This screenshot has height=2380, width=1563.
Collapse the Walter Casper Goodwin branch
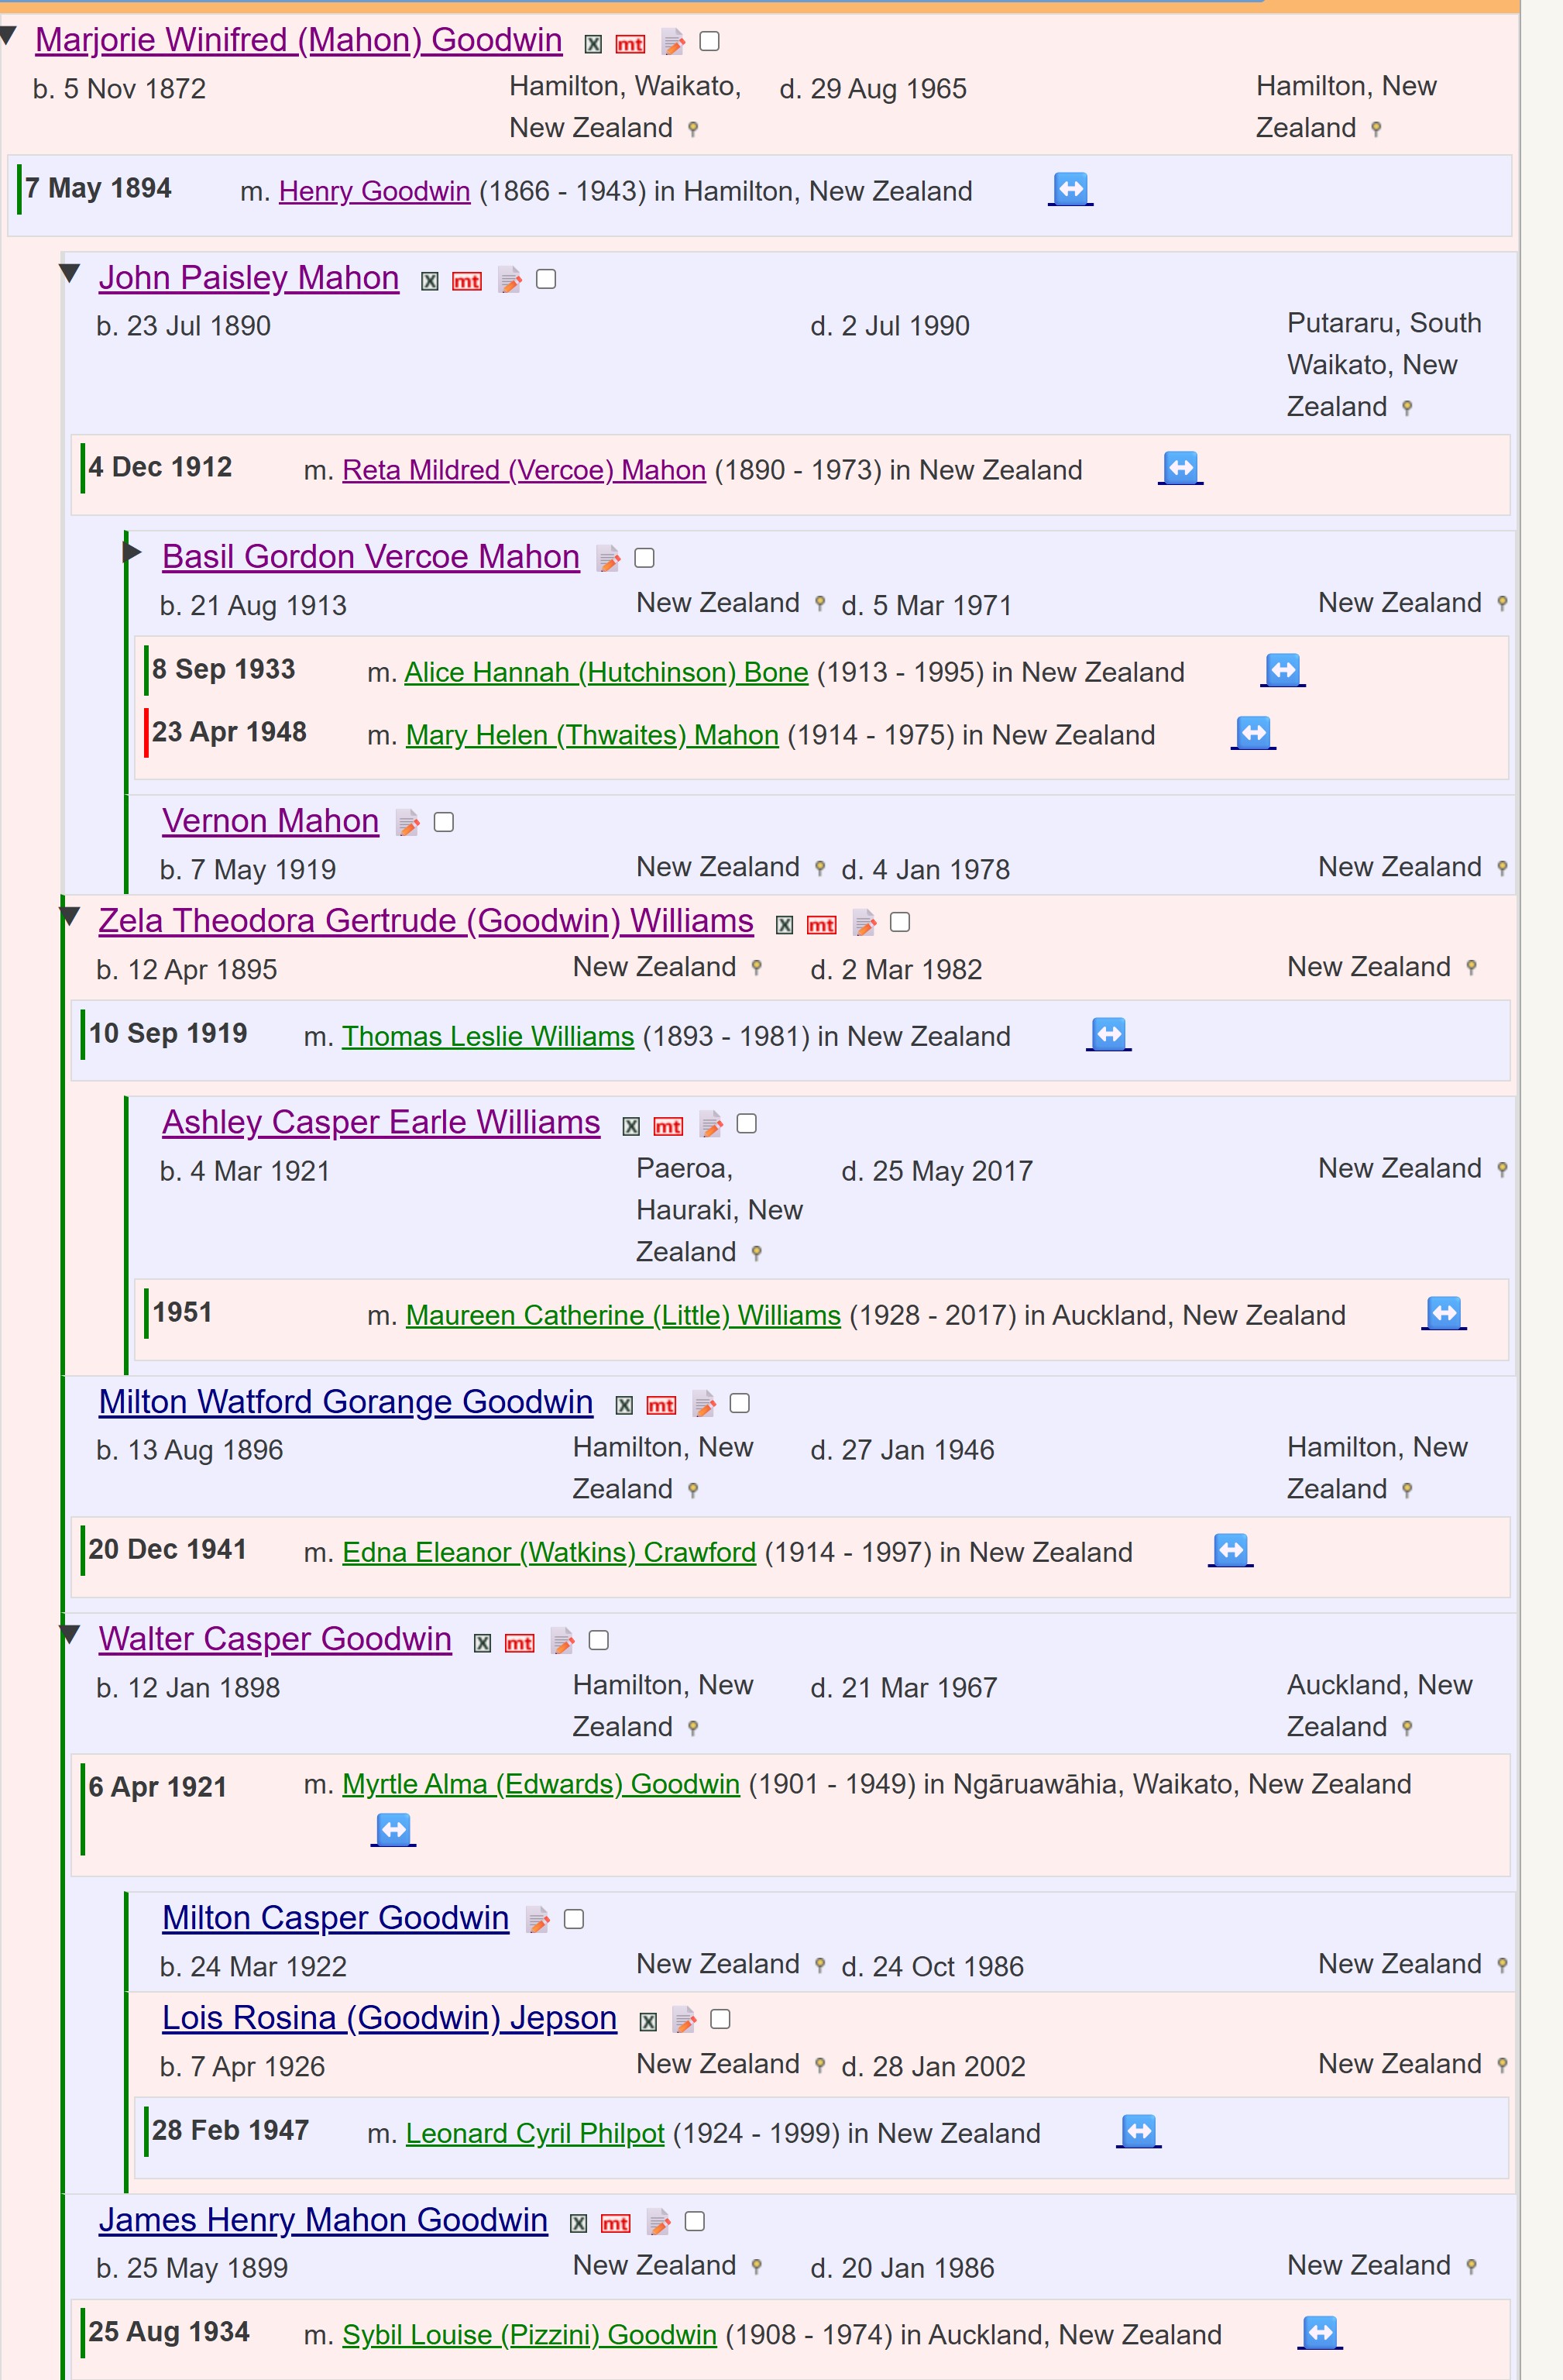69,1634
